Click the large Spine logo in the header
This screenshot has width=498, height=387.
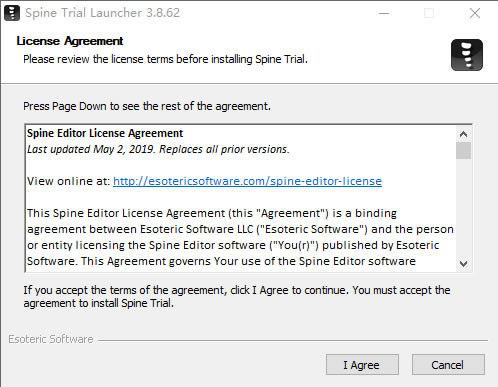click(467, 55)
